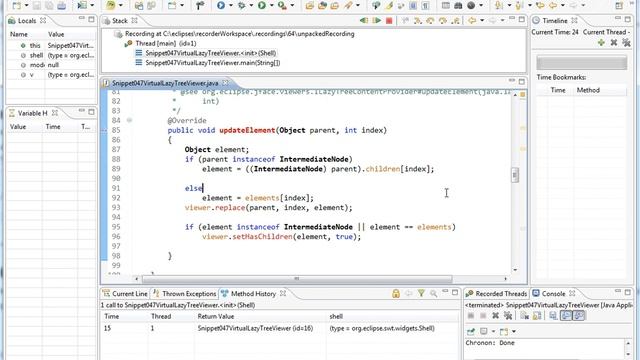The width and height of the screenshot is (640, 360).
Task: Open dropdown next to green Run icon
Action: click(x=271, y=5)
